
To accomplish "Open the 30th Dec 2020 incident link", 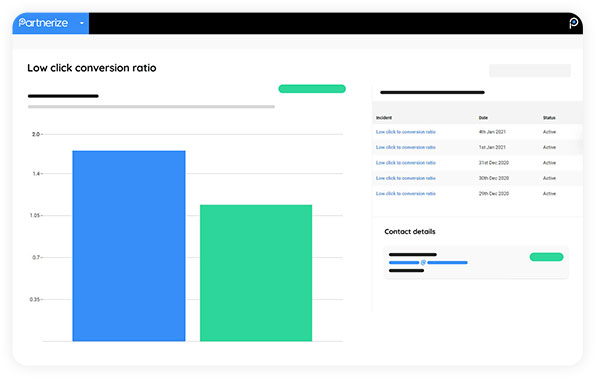I will click(x=406, y=178).
